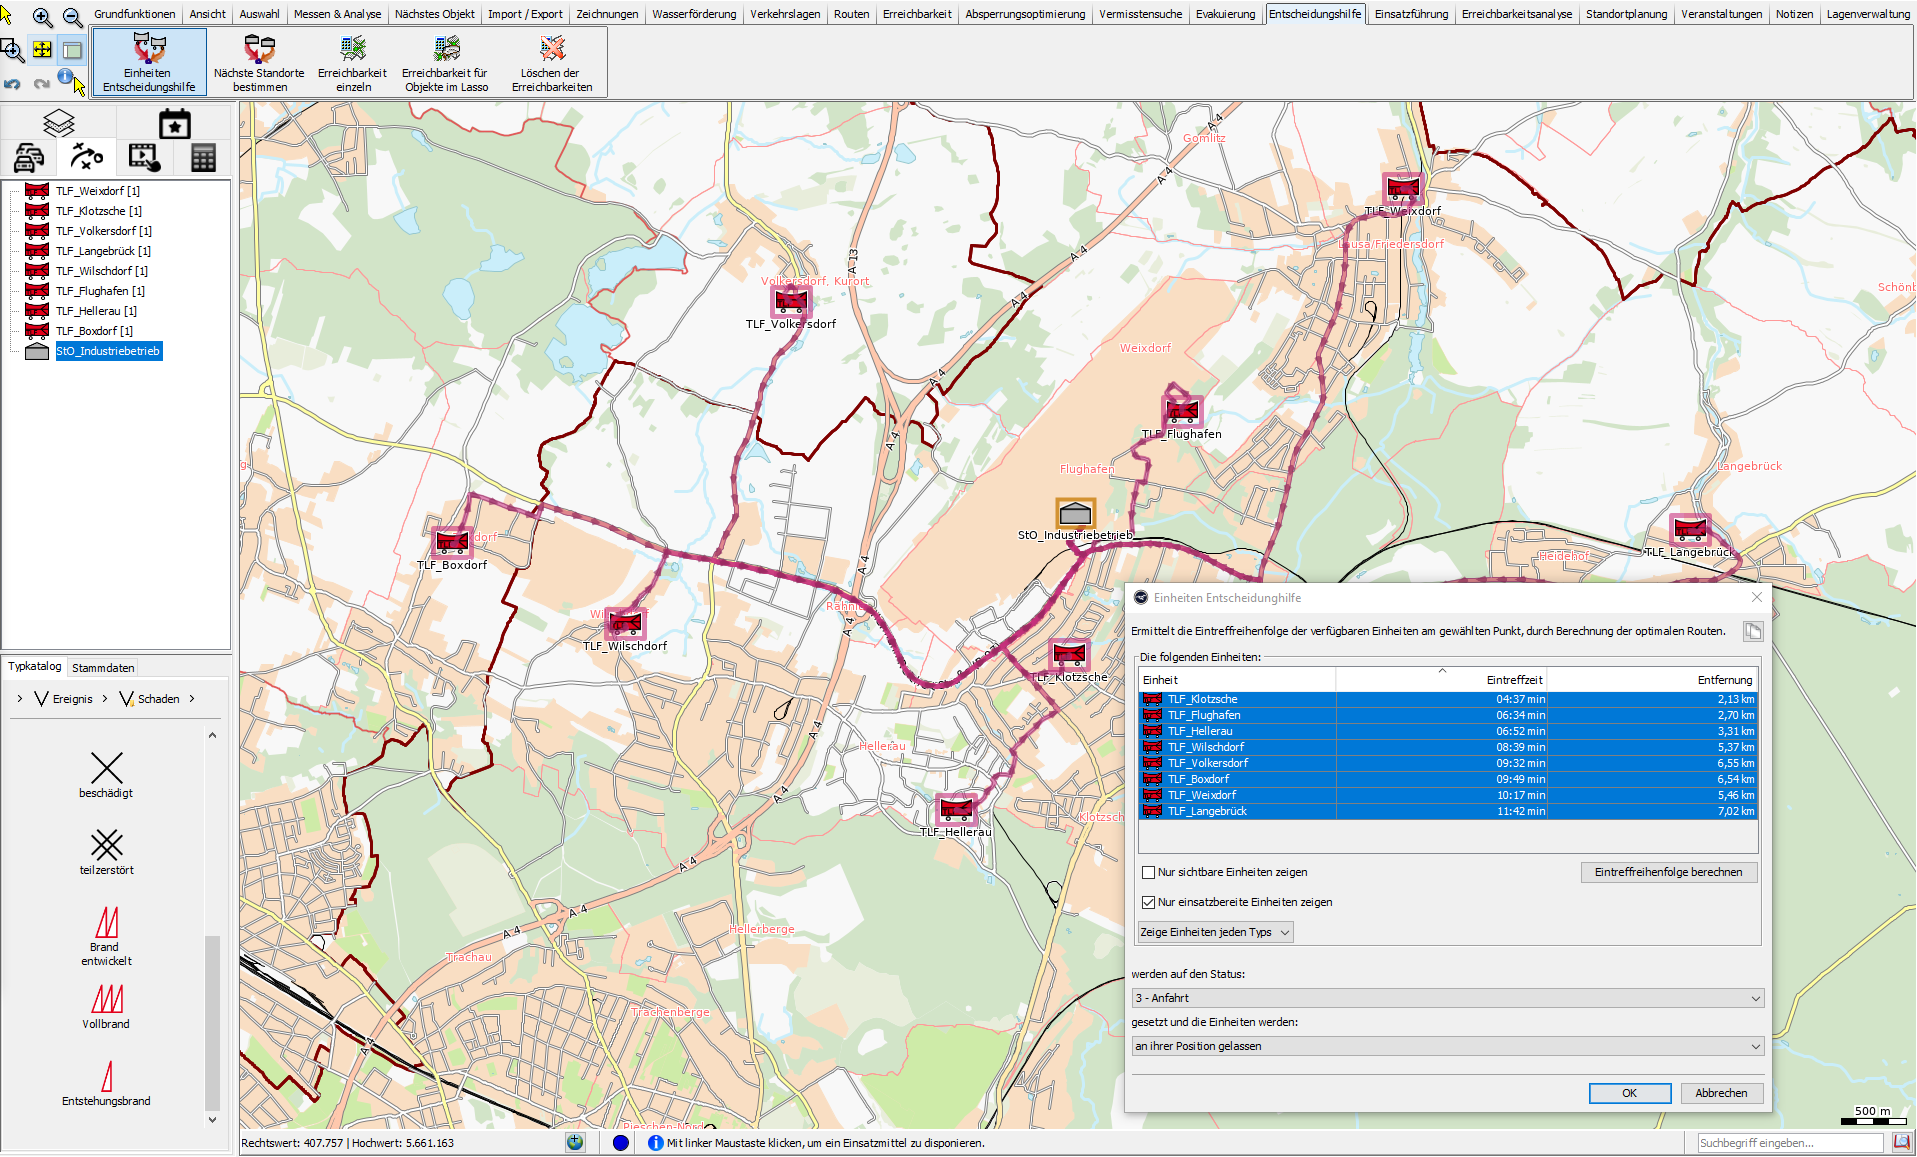Click Abbrechen to cancel dialog

click(1720, 1093)
